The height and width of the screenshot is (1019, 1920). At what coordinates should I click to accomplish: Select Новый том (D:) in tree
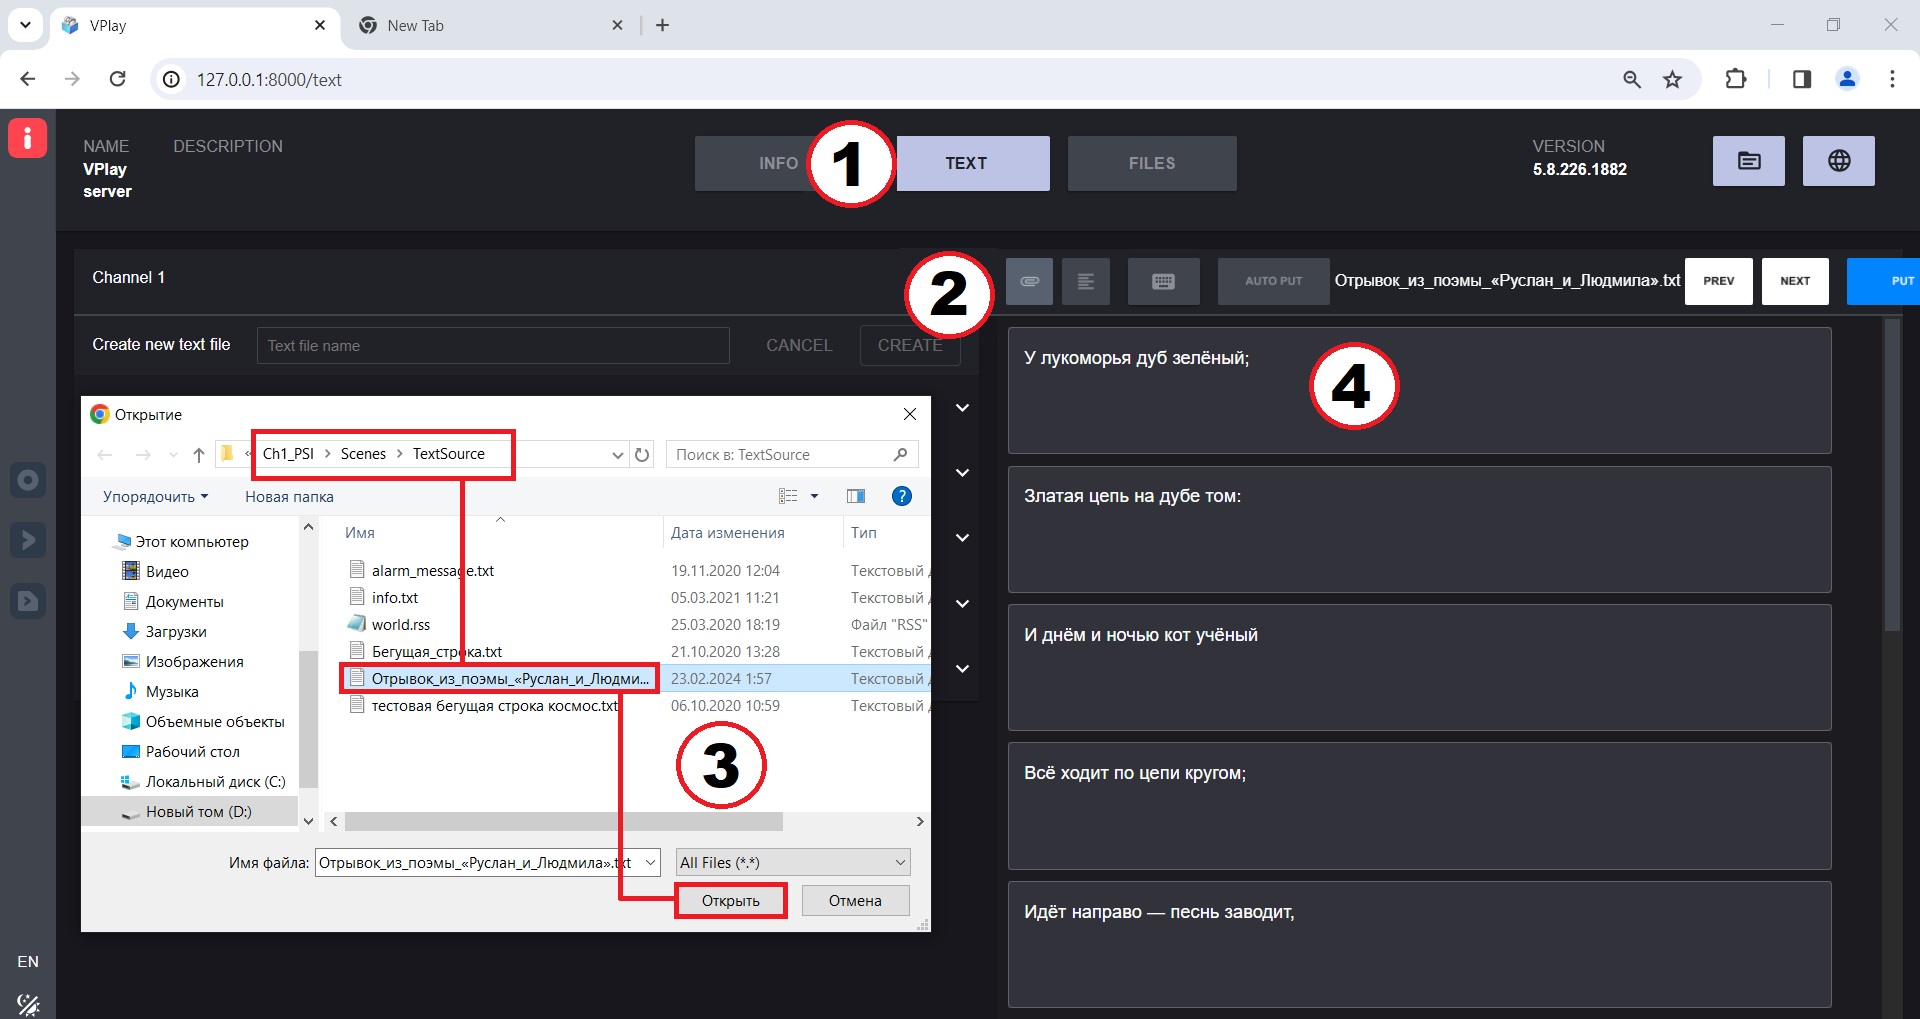tap(198, 812)
